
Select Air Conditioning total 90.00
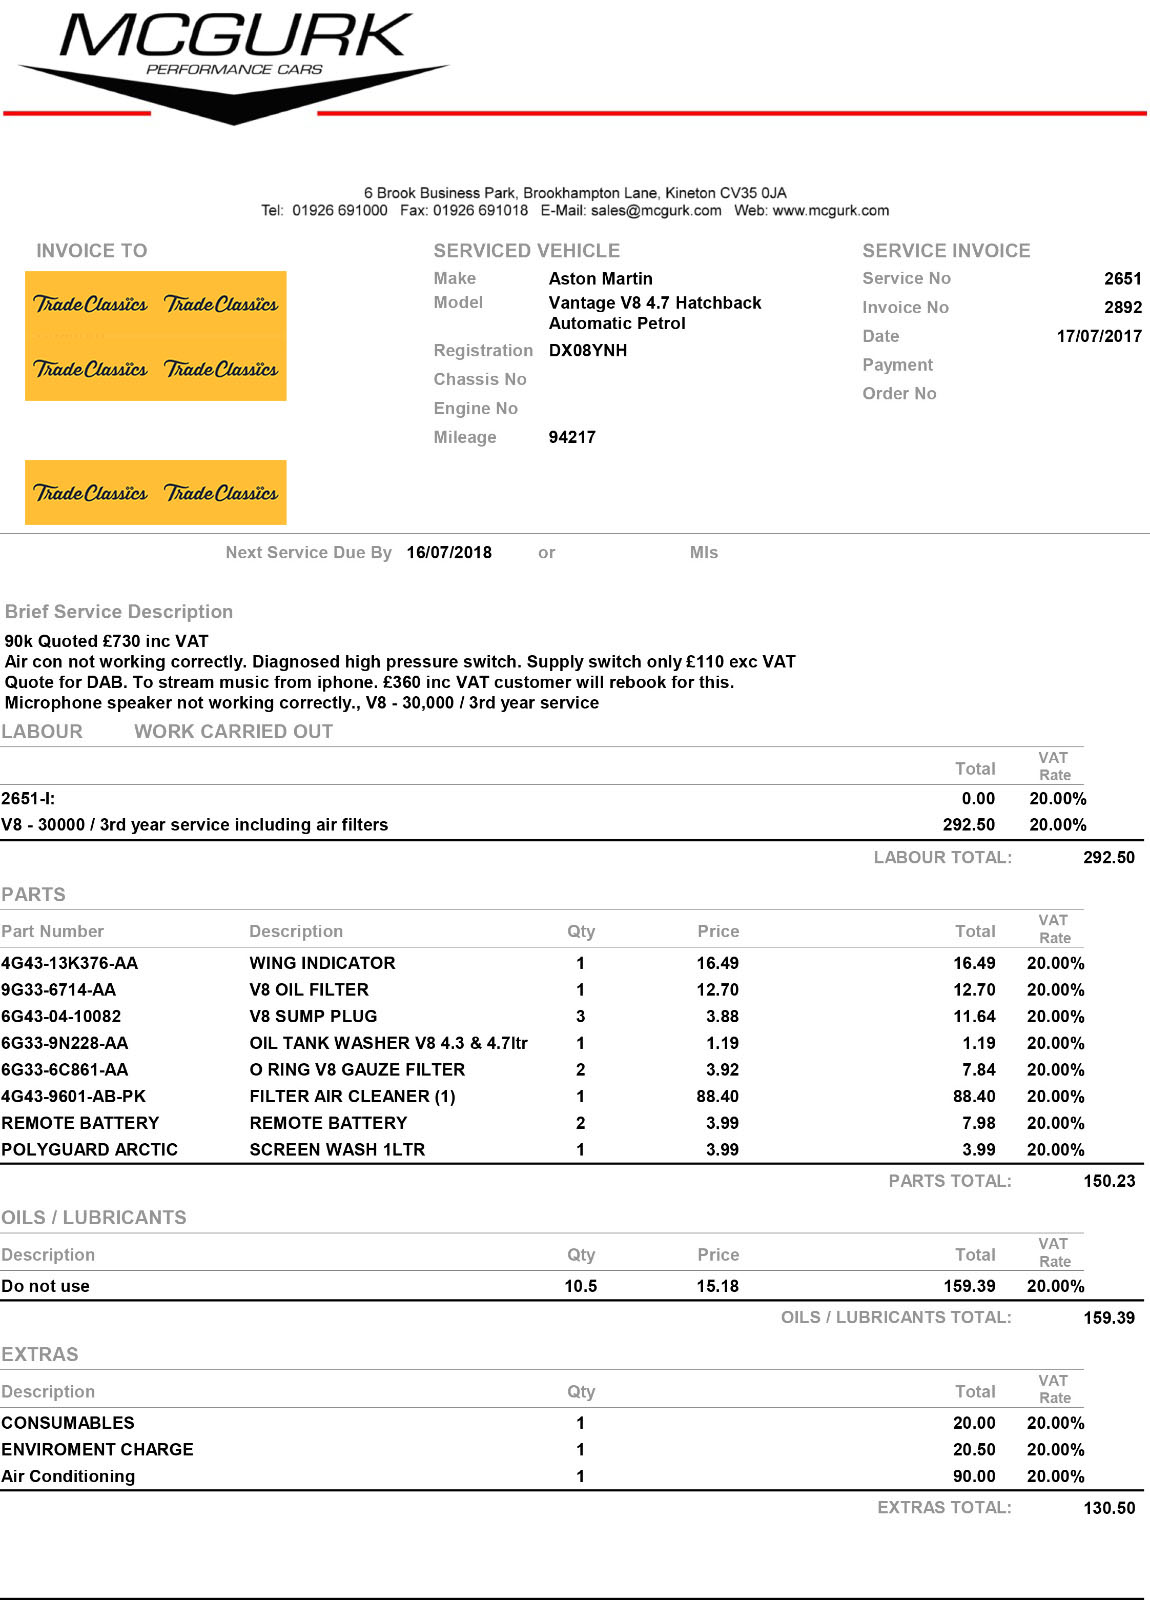[974, 1477]
